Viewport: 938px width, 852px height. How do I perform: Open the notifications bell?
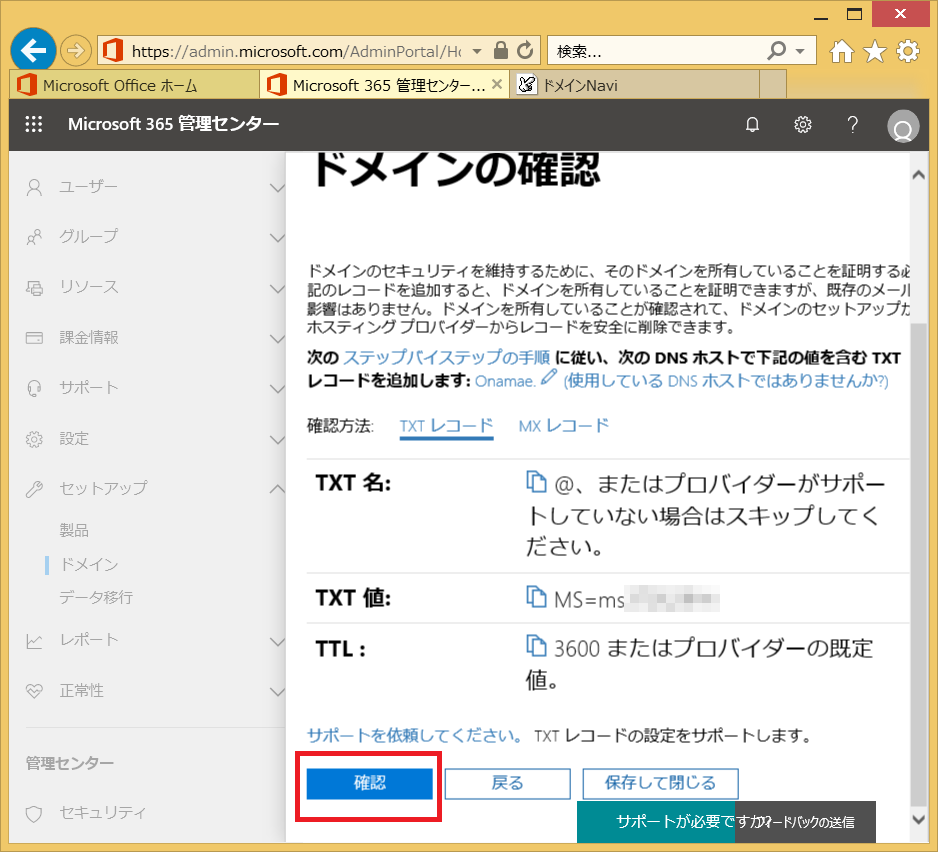pyautogui.click(x=752, y=124)
